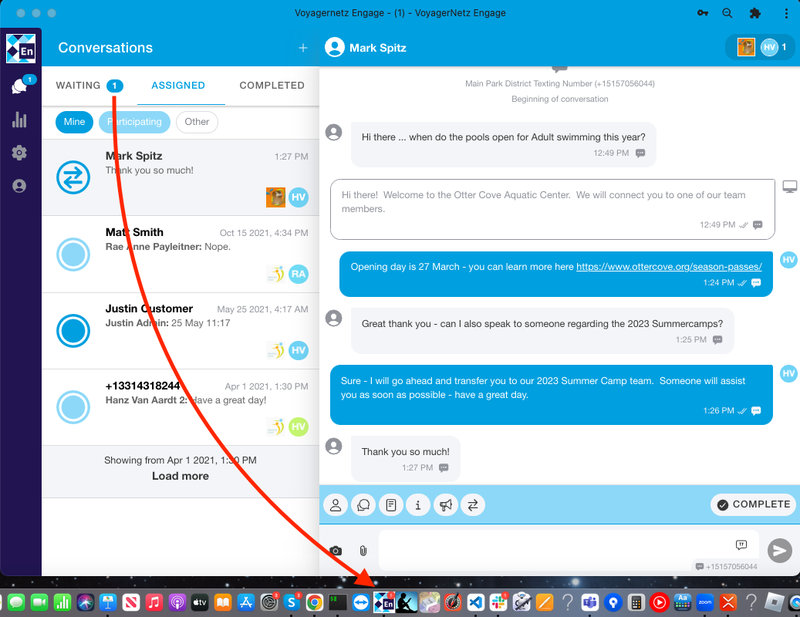Send the message with paper plane button
800x617 pixels.
tap(780, 551)
